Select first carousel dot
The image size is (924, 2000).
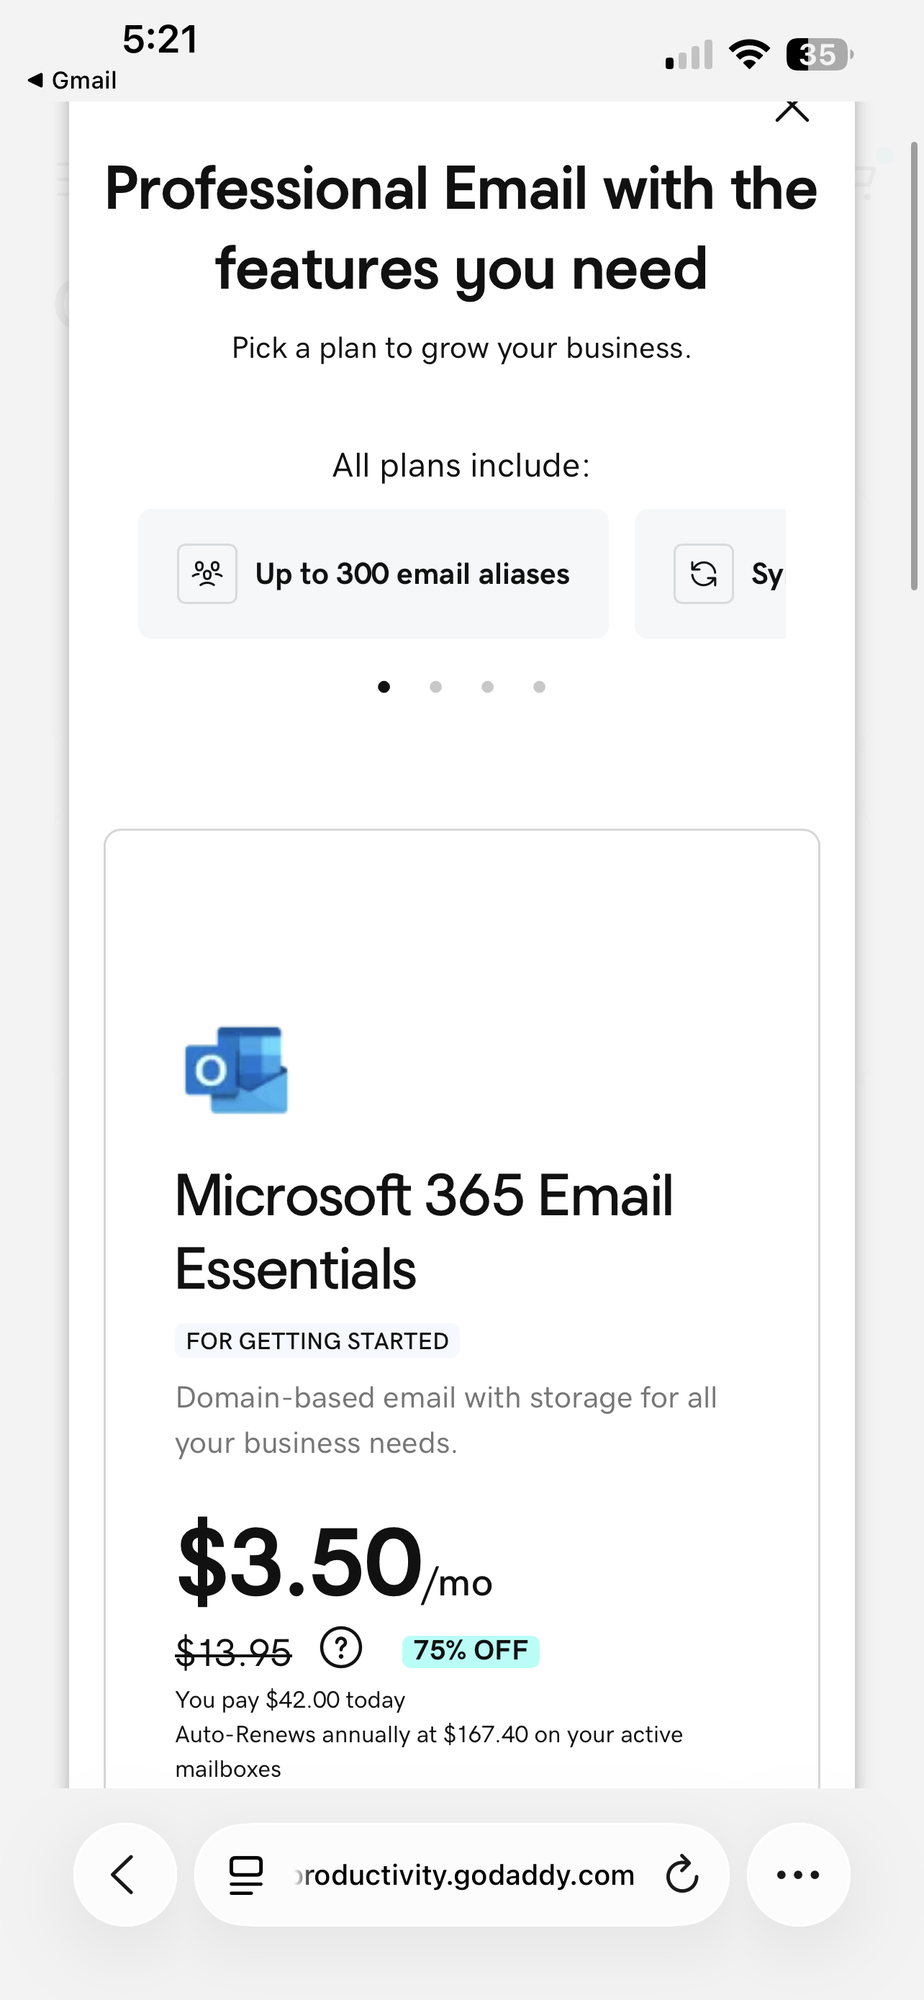(384, 687)
